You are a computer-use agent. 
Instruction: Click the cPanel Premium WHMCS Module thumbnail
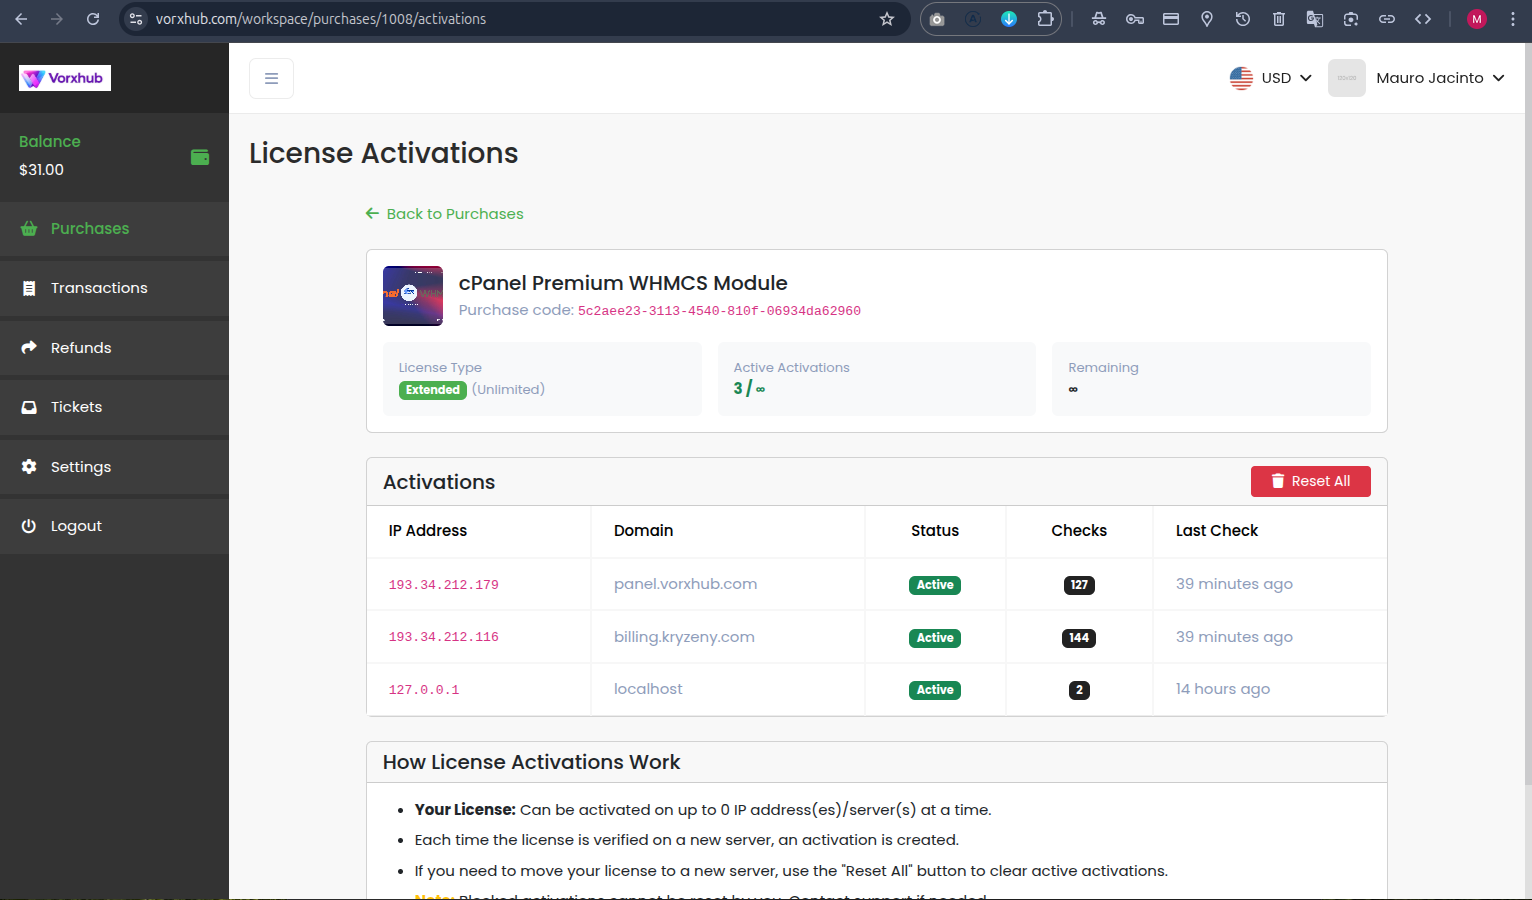[413, 296]
